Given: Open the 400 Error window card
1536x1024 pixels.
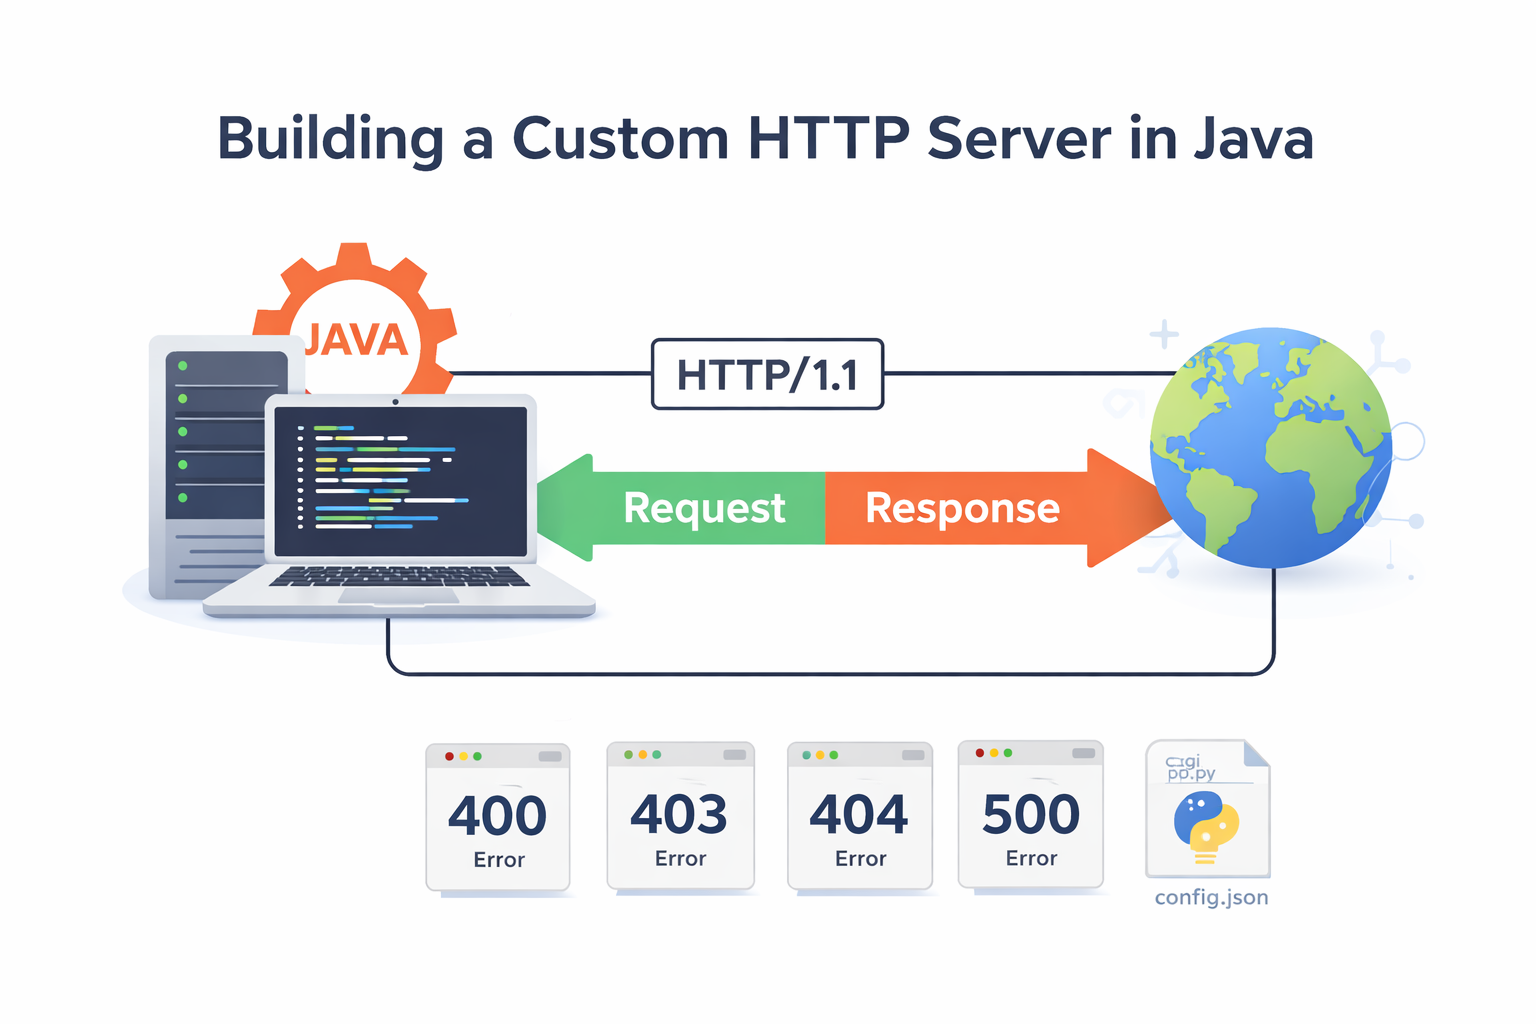Looking at the screenshot, I should (498, 817).
